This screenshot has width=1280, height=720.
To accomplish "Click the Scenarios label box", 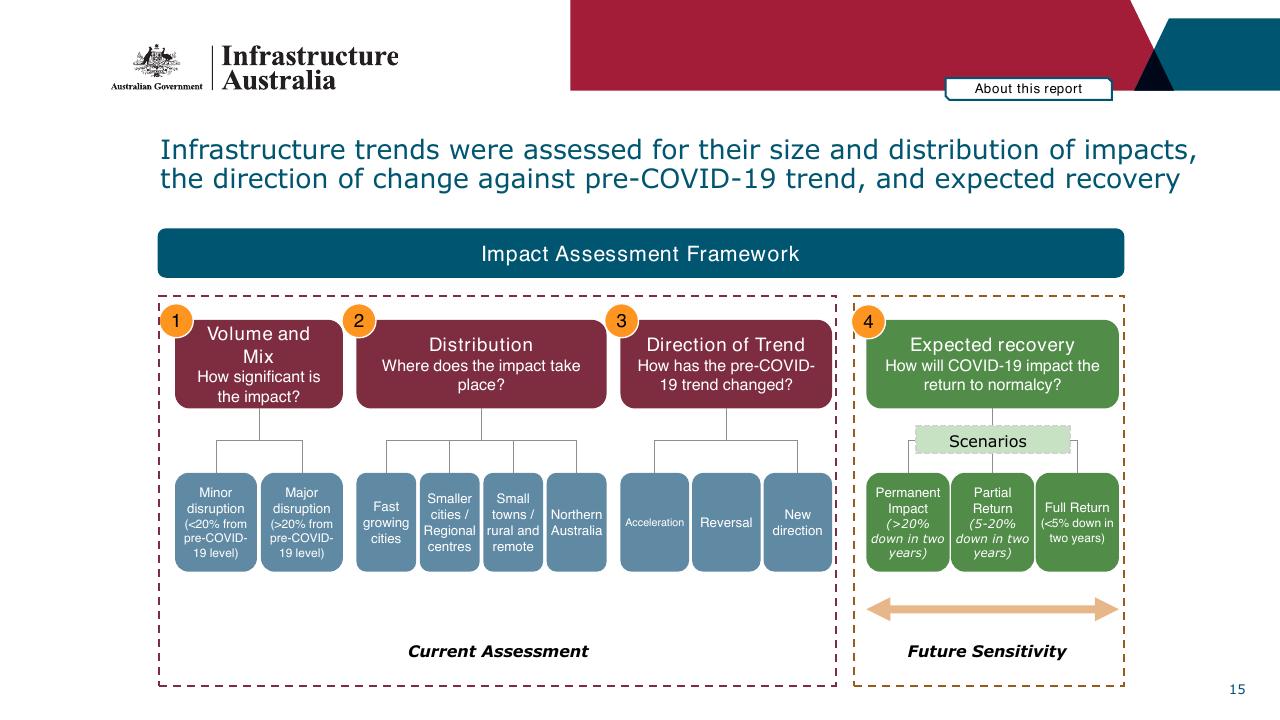I will pyautogui.click(x=993, y=440).
